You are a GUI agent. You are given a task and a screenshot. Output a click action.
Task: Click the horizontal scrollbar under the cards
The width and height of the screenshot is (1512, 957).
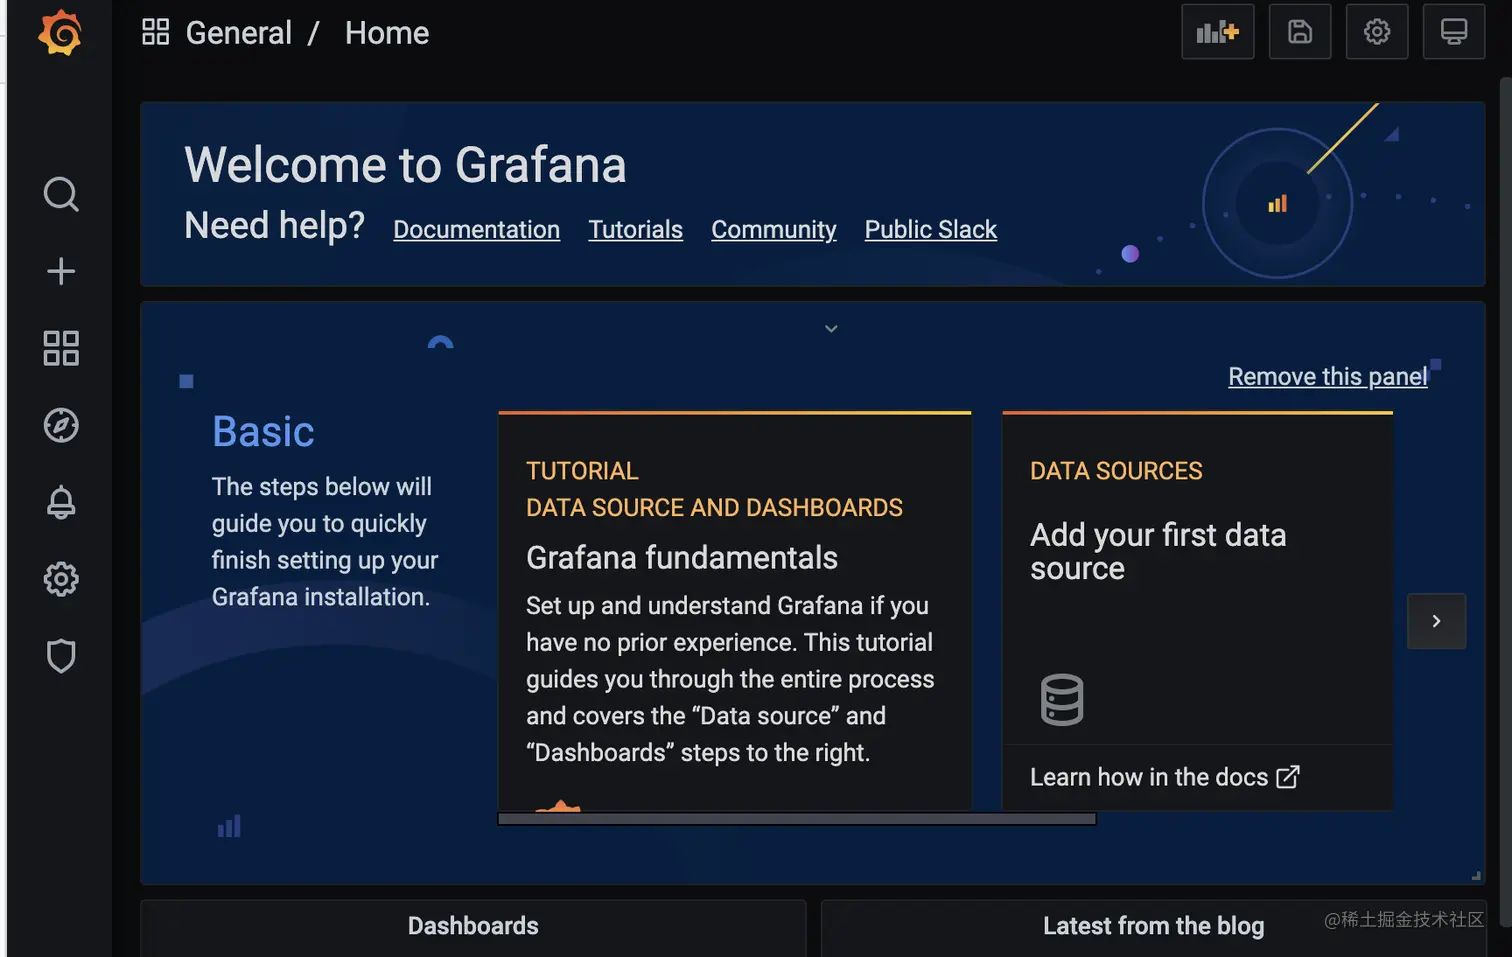[796, 819]
